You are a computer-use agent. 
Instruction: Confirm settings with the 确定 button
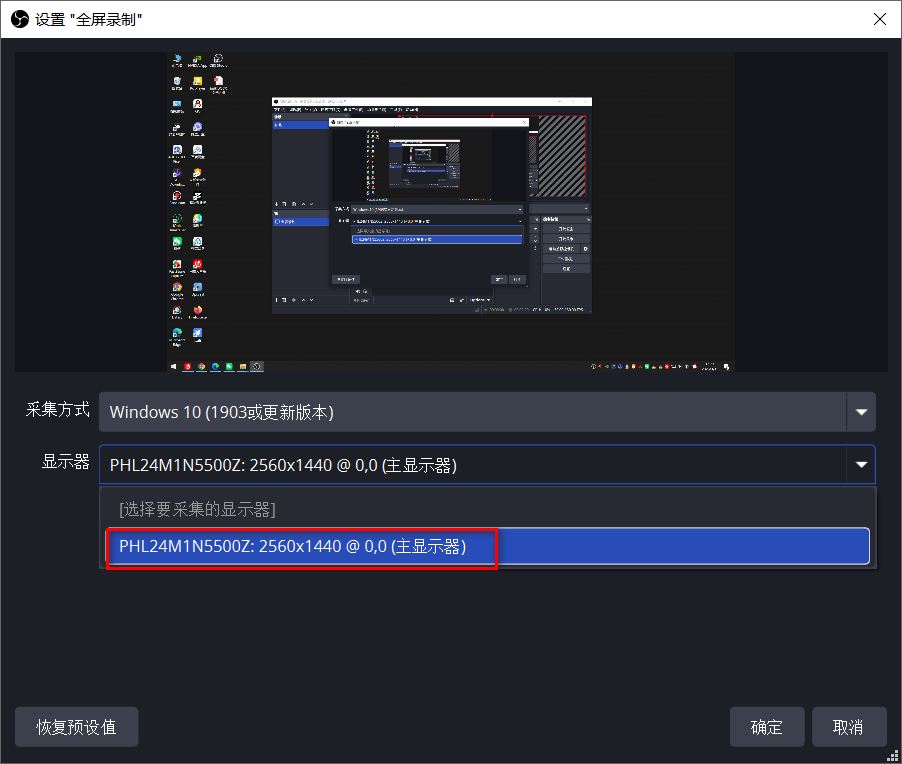(x=767, y=727)
